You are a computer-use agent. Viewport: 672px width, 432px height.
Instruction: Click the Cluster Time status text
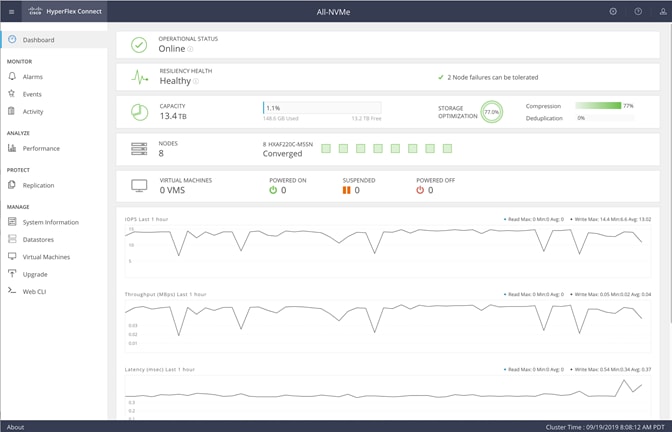(605, 427)
